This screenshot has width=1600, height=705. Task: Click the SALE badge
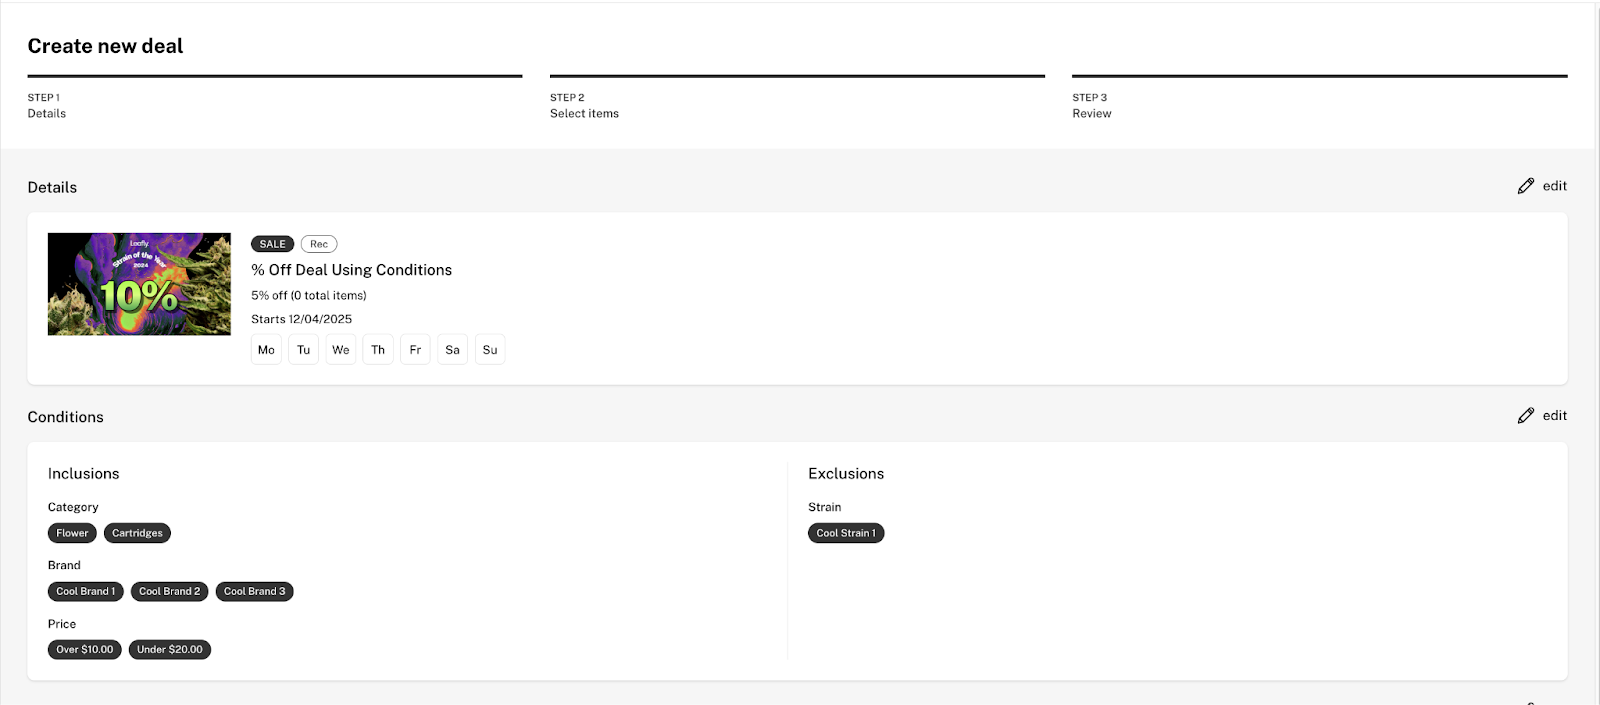click(x=272, y=244)
